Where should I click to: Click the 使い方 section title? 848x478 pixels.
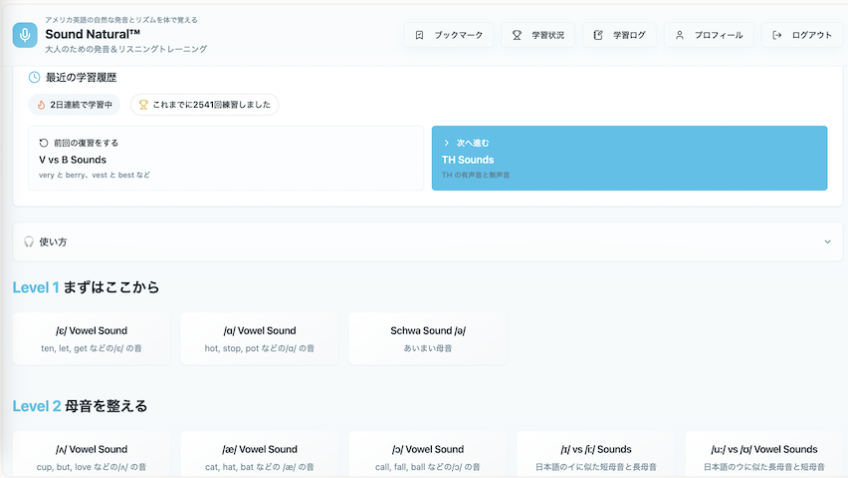(x=53, y=242)
